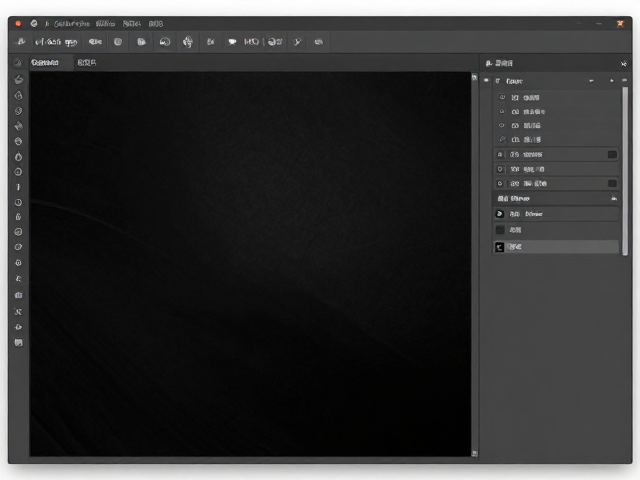Image resolution: width=640 pixels, height=480 pixels.
Task: Click the pages icon in top toolbar
Action: coord(141,42)
